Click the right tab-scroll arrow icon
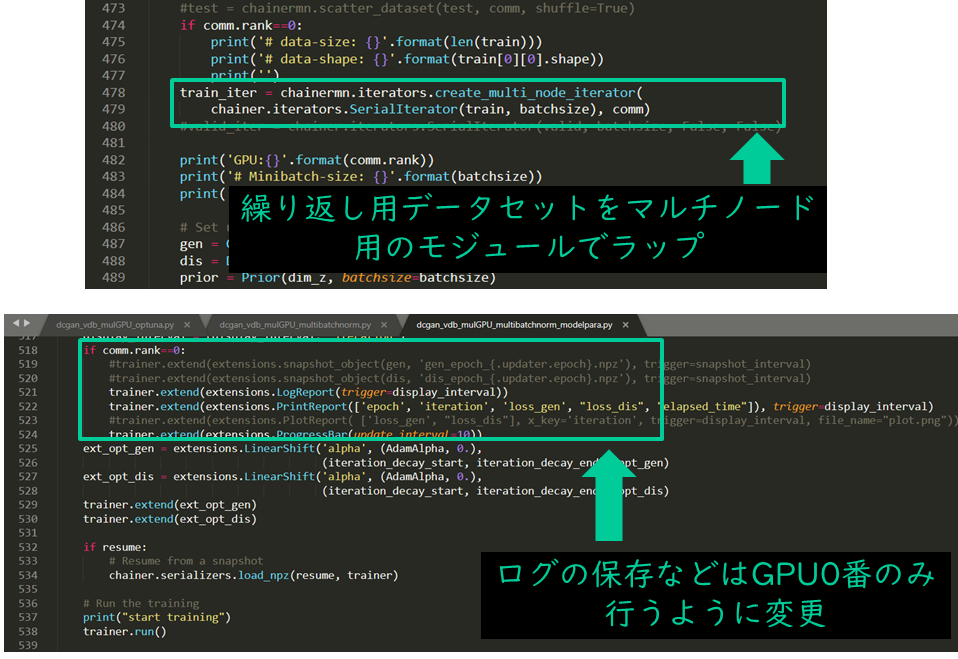 26,323
